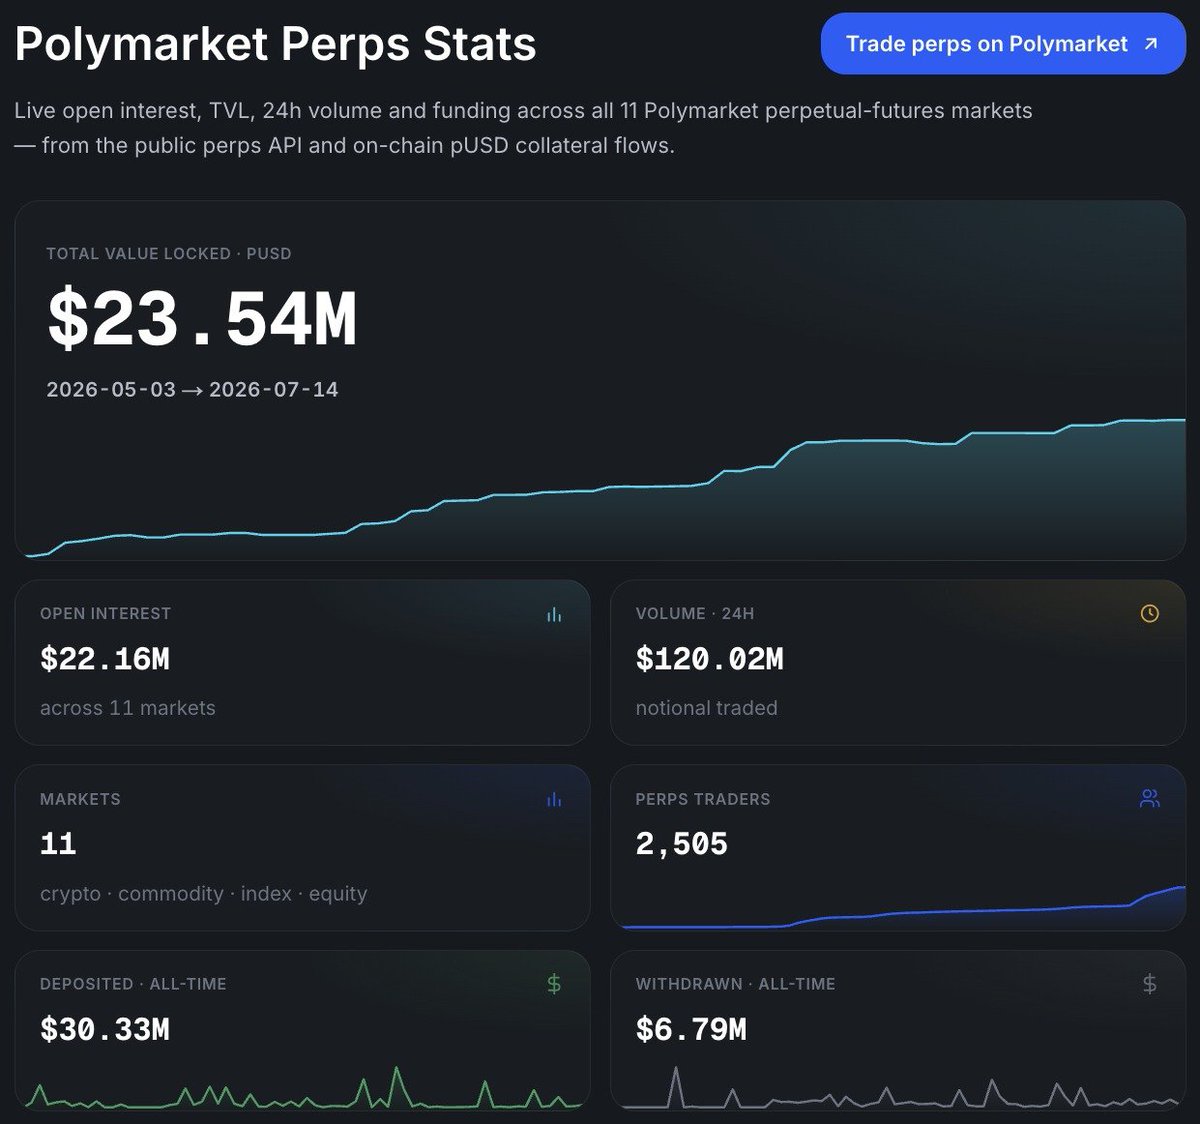This screenshot has width=1200, height=1124.
Task: Click the WITHDRAWN · ALL-TIME label
Action: pos(736,984)
